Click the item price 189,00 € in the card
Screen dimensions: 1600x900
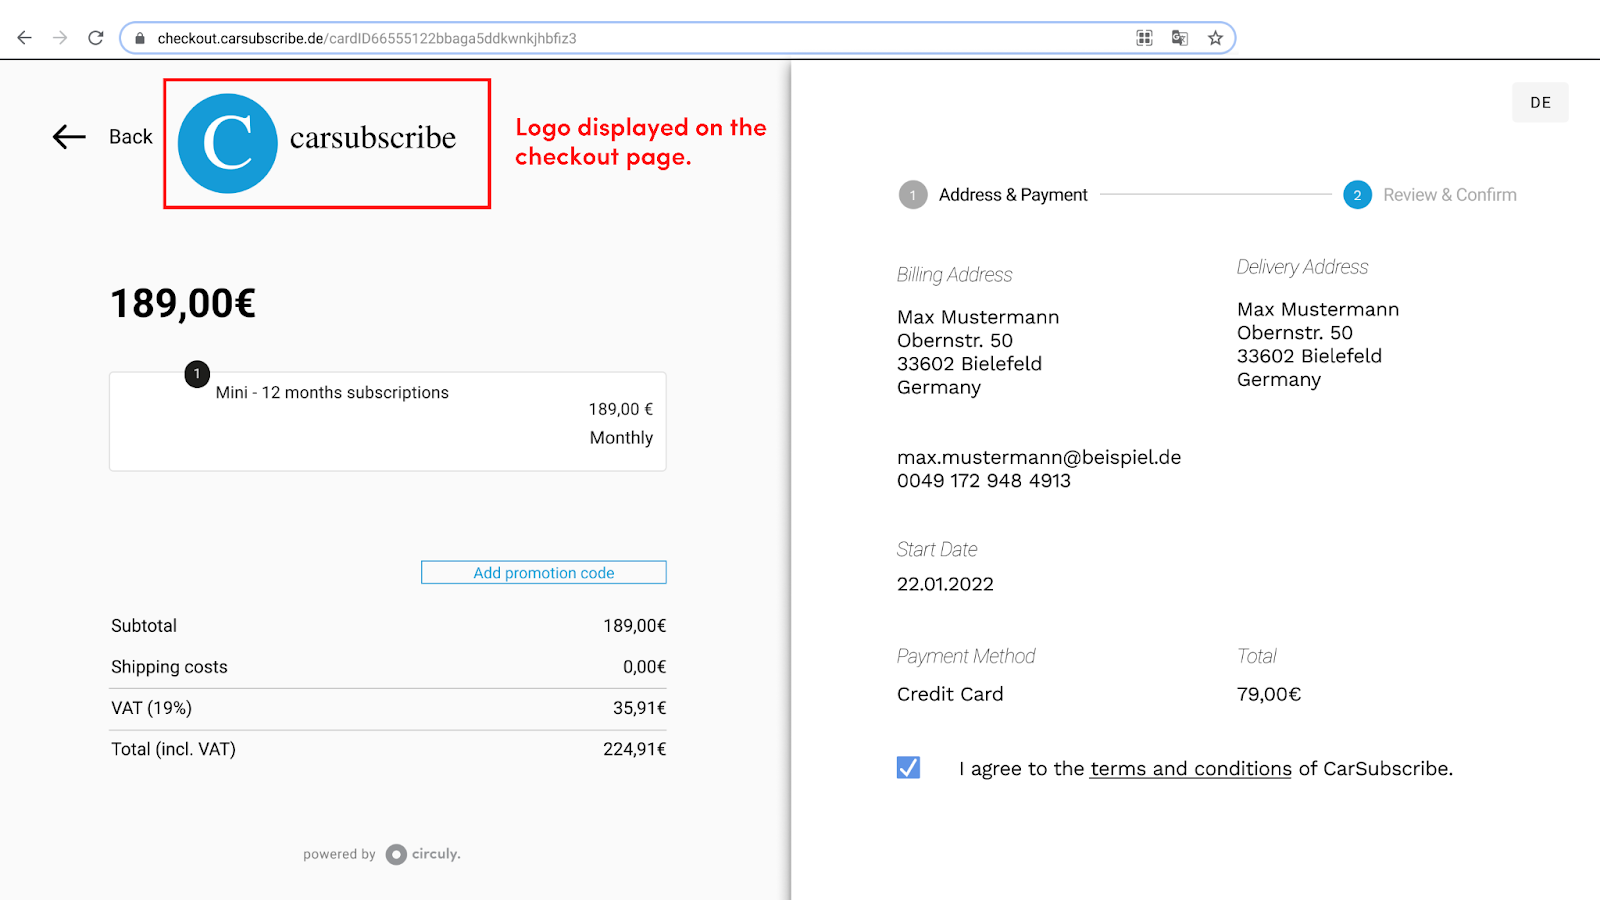click(621, 409)
